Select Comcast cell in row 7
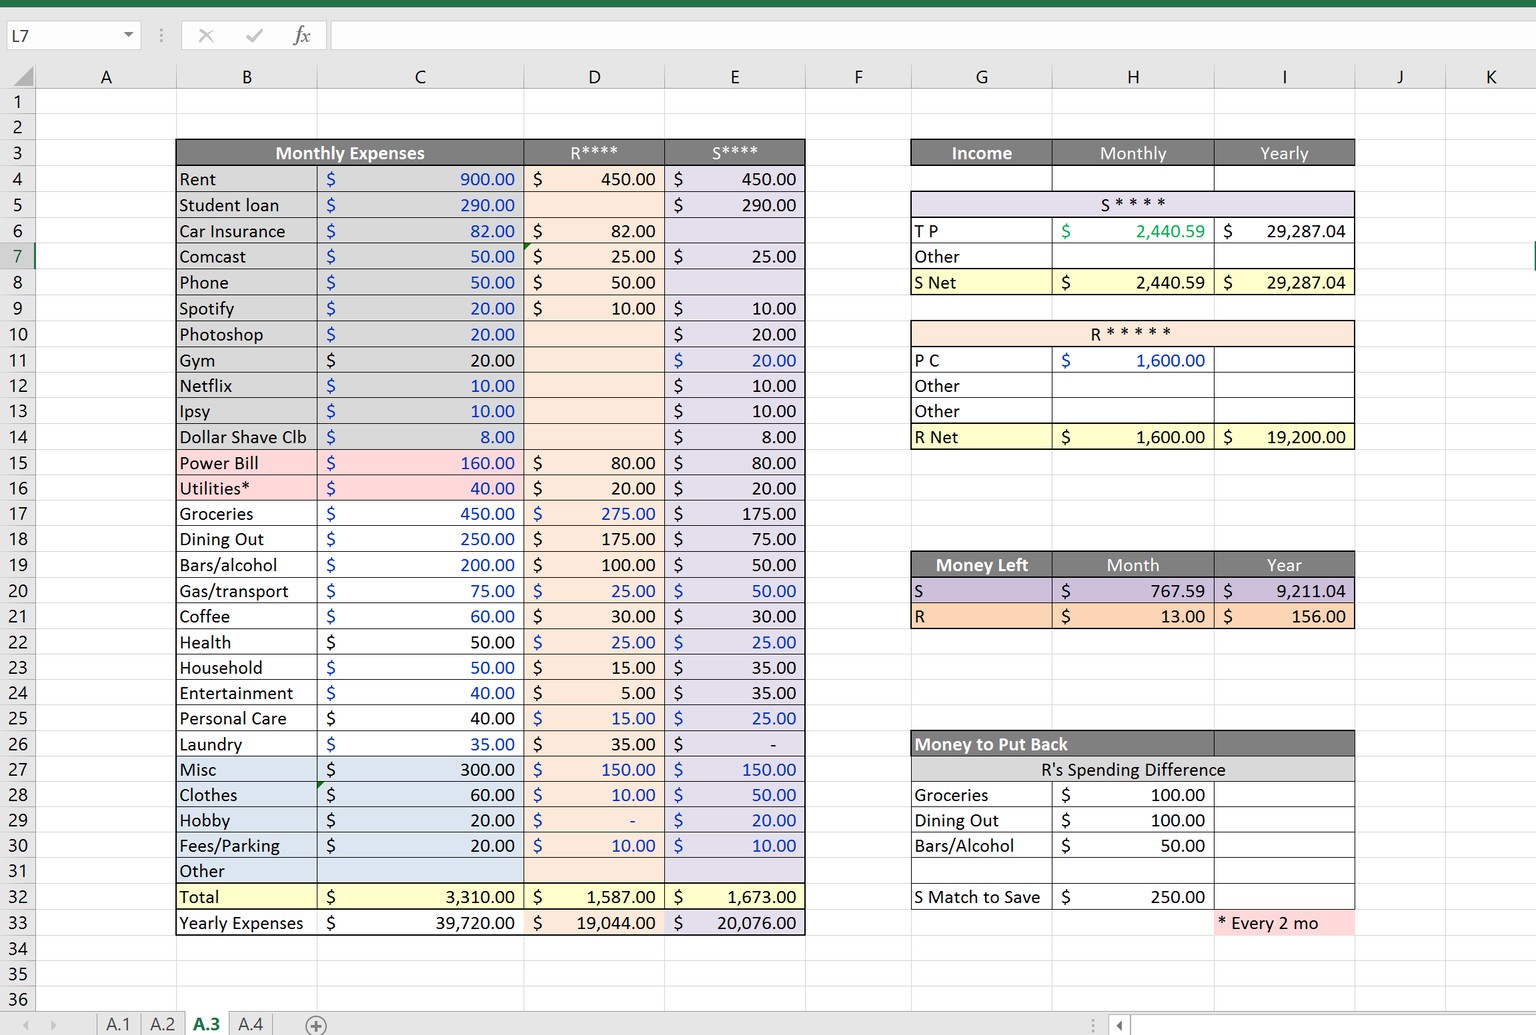The image size is (1536, 1035). 247,256
